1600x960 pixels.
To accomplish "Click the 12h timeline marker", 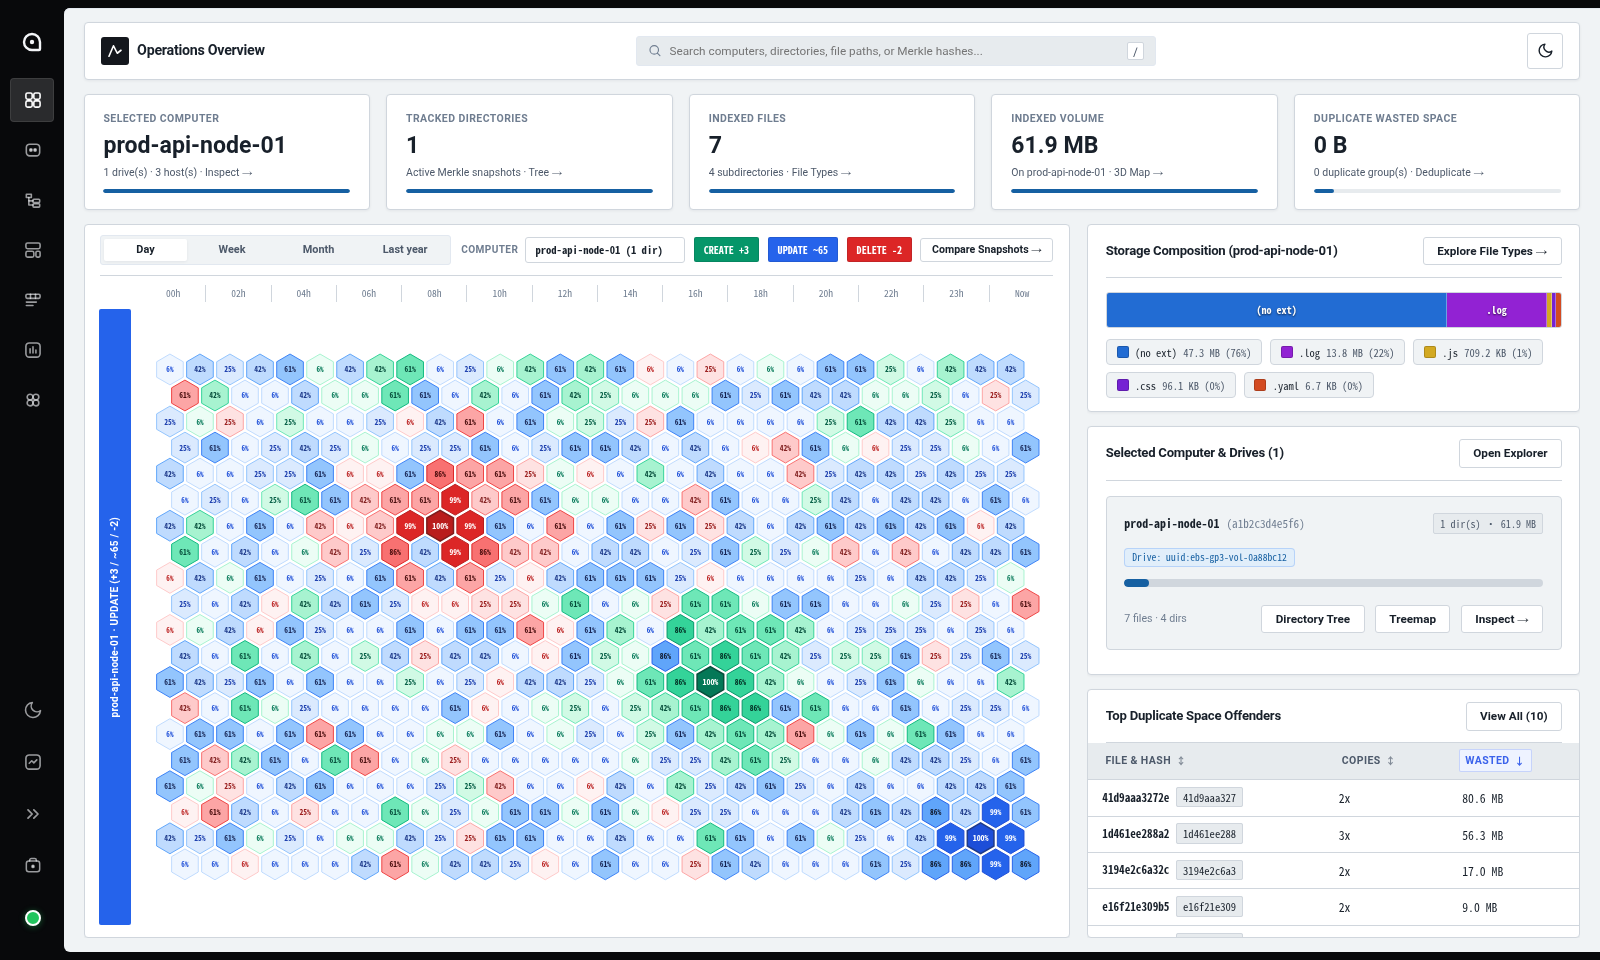I will pyautogui.click(x=565, y=294).
